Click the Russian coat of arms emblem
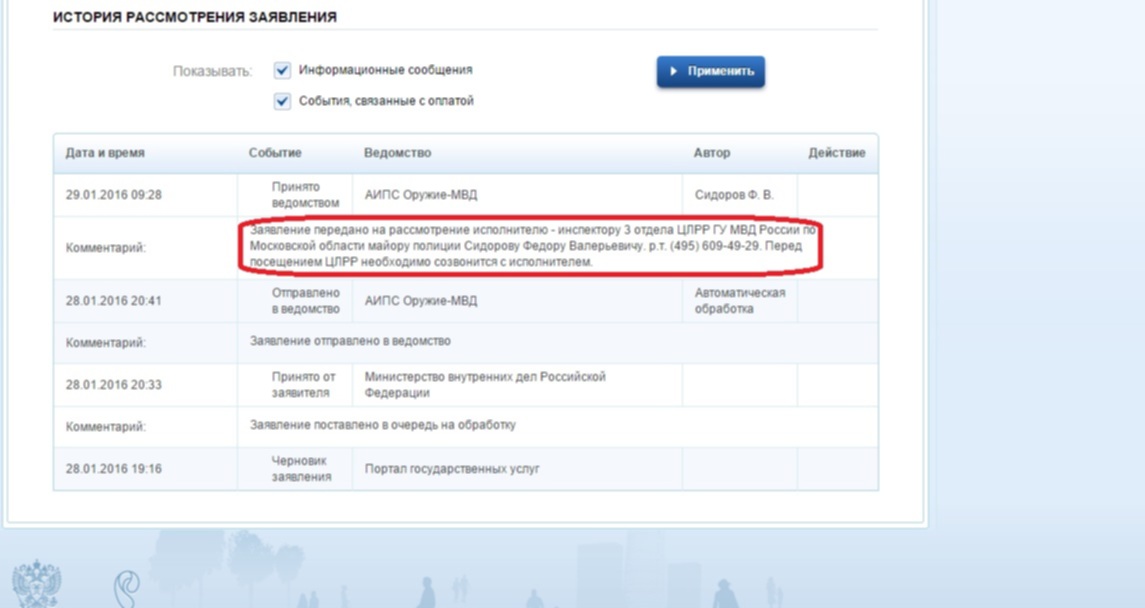 (37, 585)
